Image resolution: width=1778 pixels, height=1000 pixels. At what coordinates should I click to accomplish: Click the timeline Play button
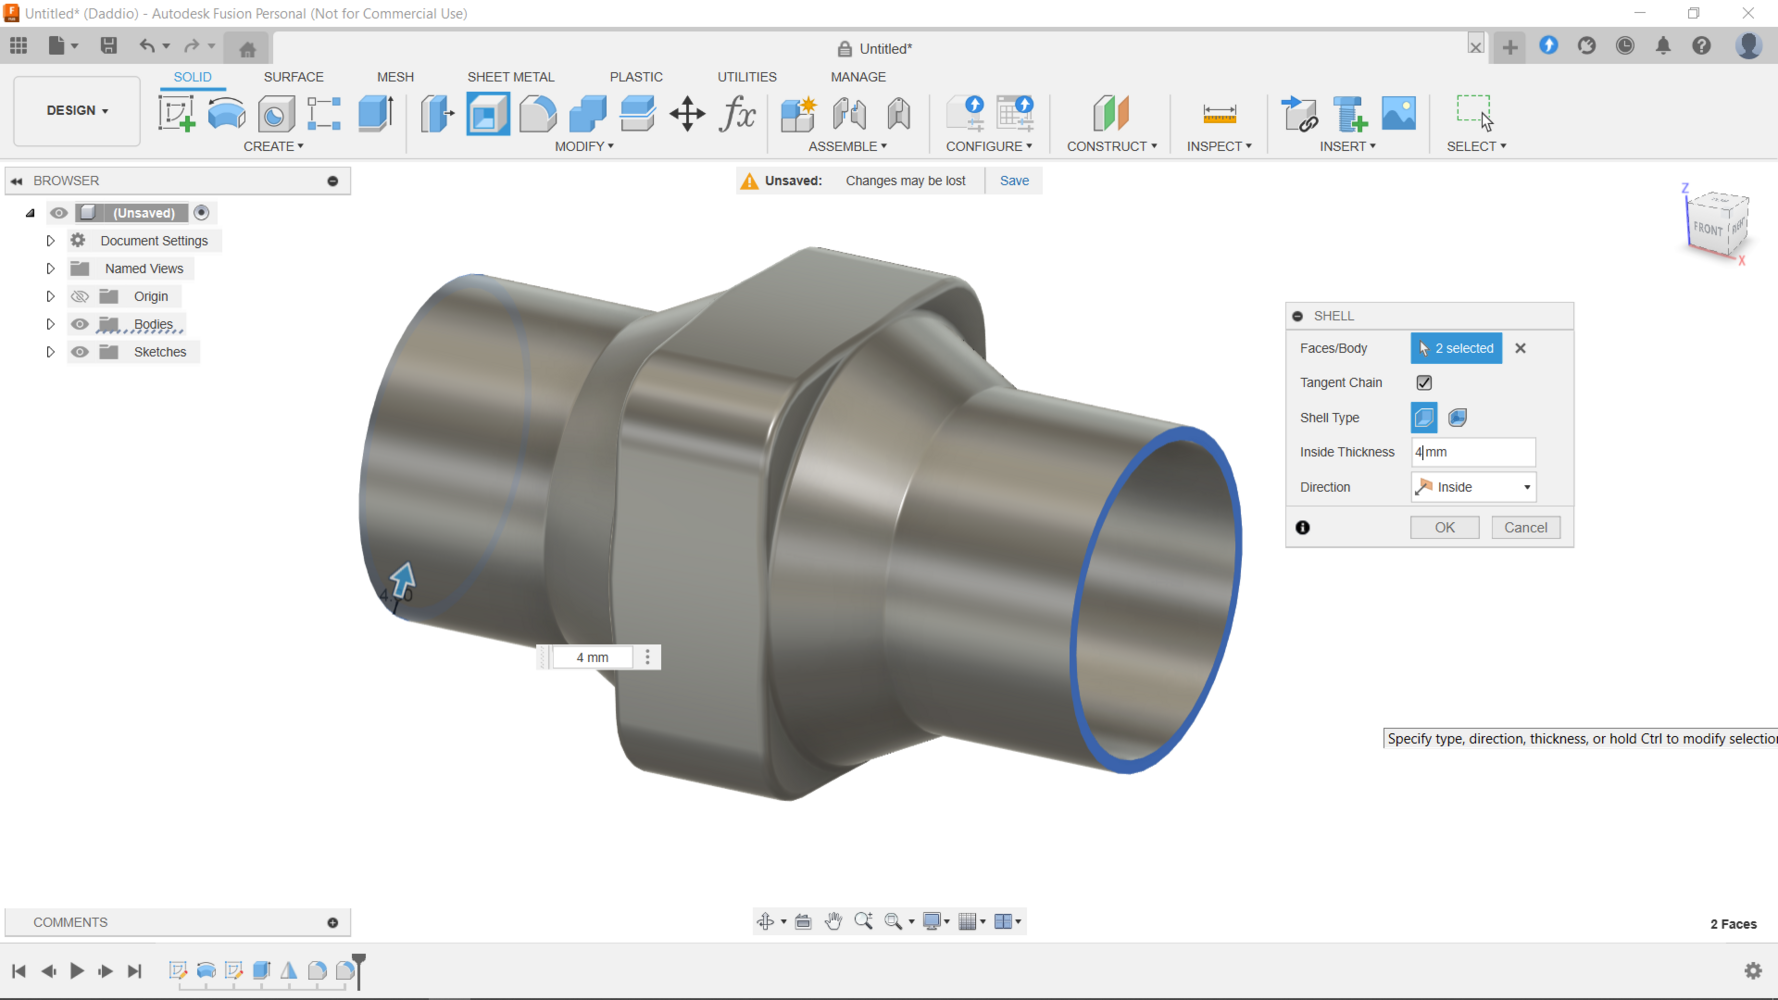point(76,971)
